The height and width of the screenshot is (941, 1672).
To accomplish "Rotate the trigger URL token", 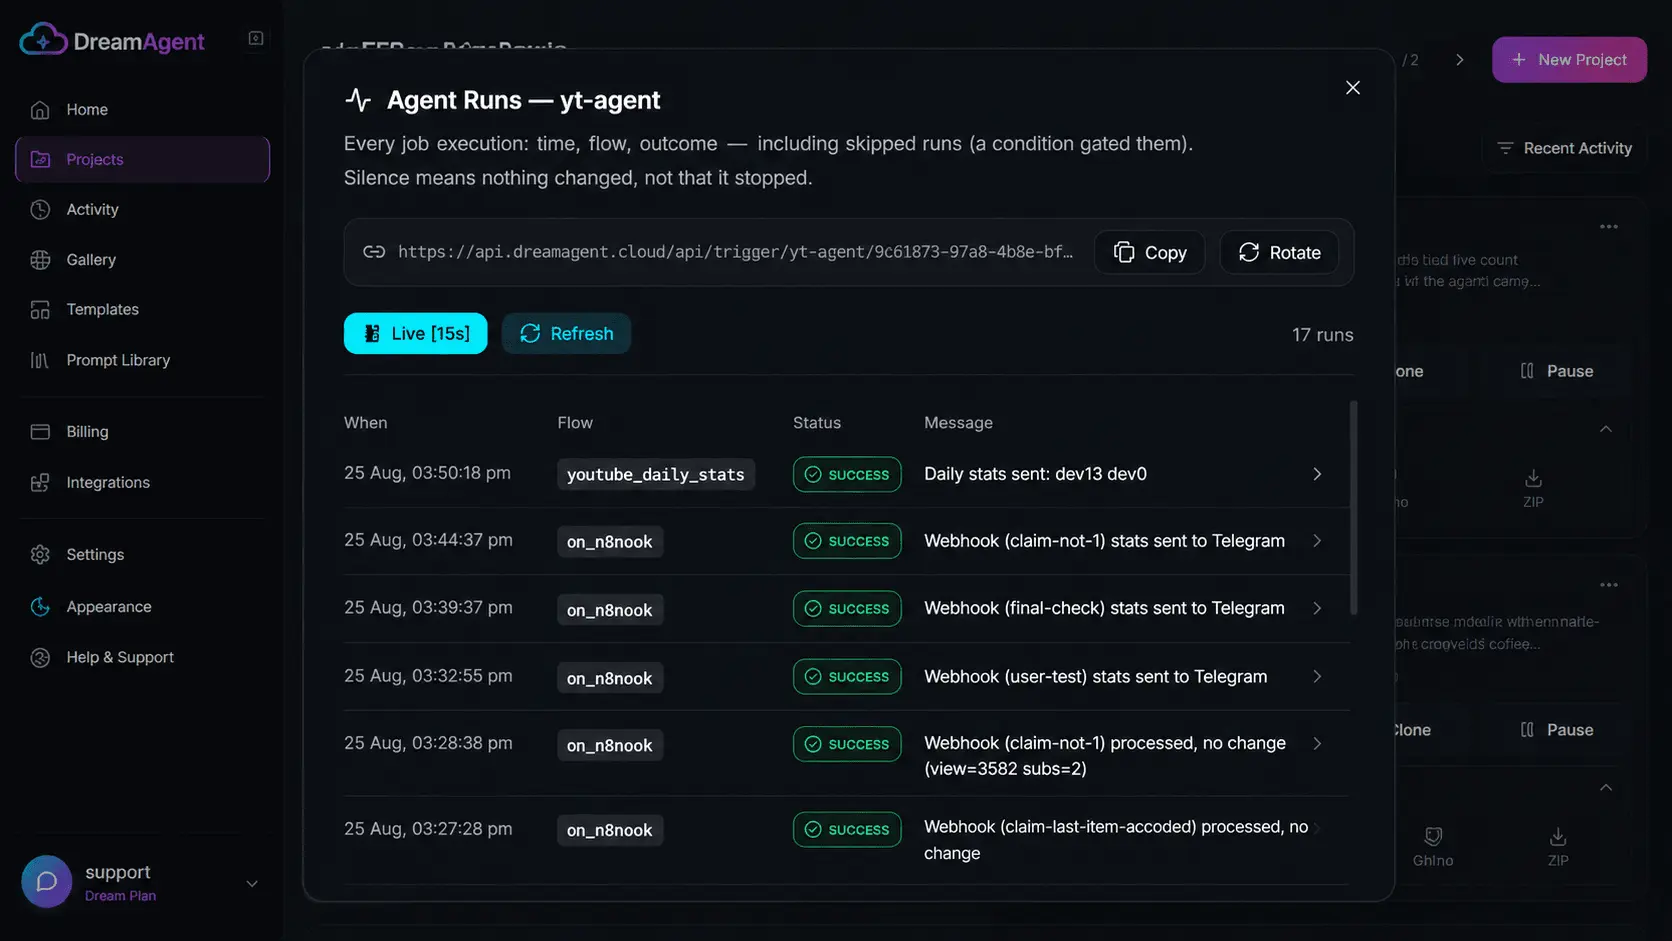I will tap(1279, 252).
